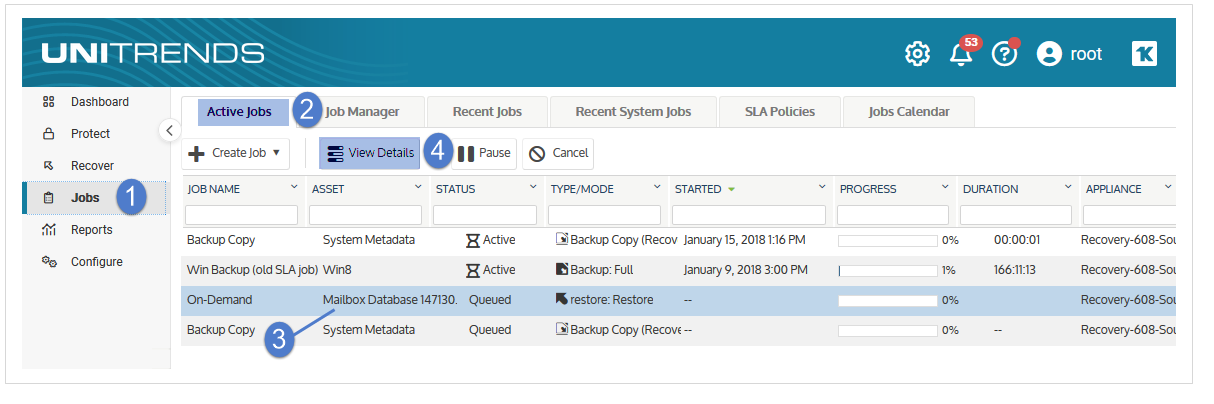Screen dimensions: 1214x404
Task: Click the Reports chart icon in sidebar
Action: (x=48, y=230)
